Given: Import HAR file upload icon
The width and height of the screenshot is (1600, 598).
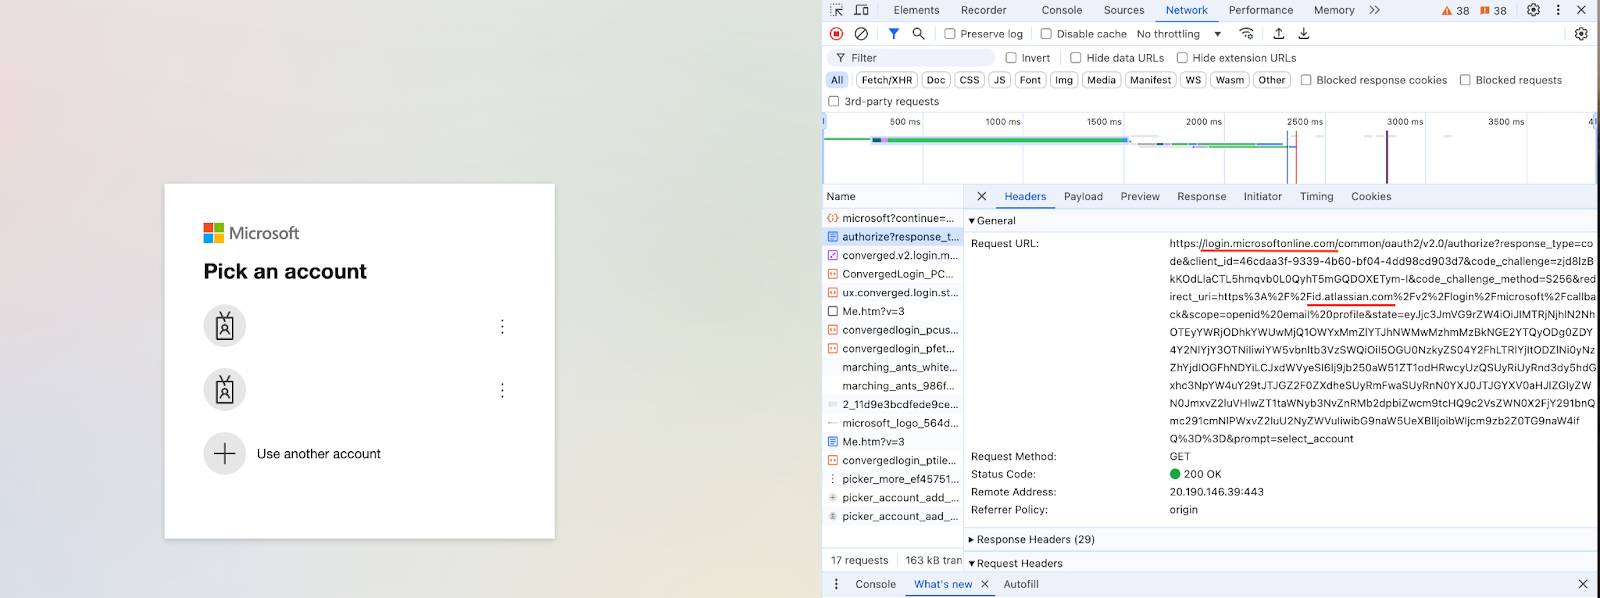Looking at the screenshot, I should pyautogui.click(x=1278, y=34).
